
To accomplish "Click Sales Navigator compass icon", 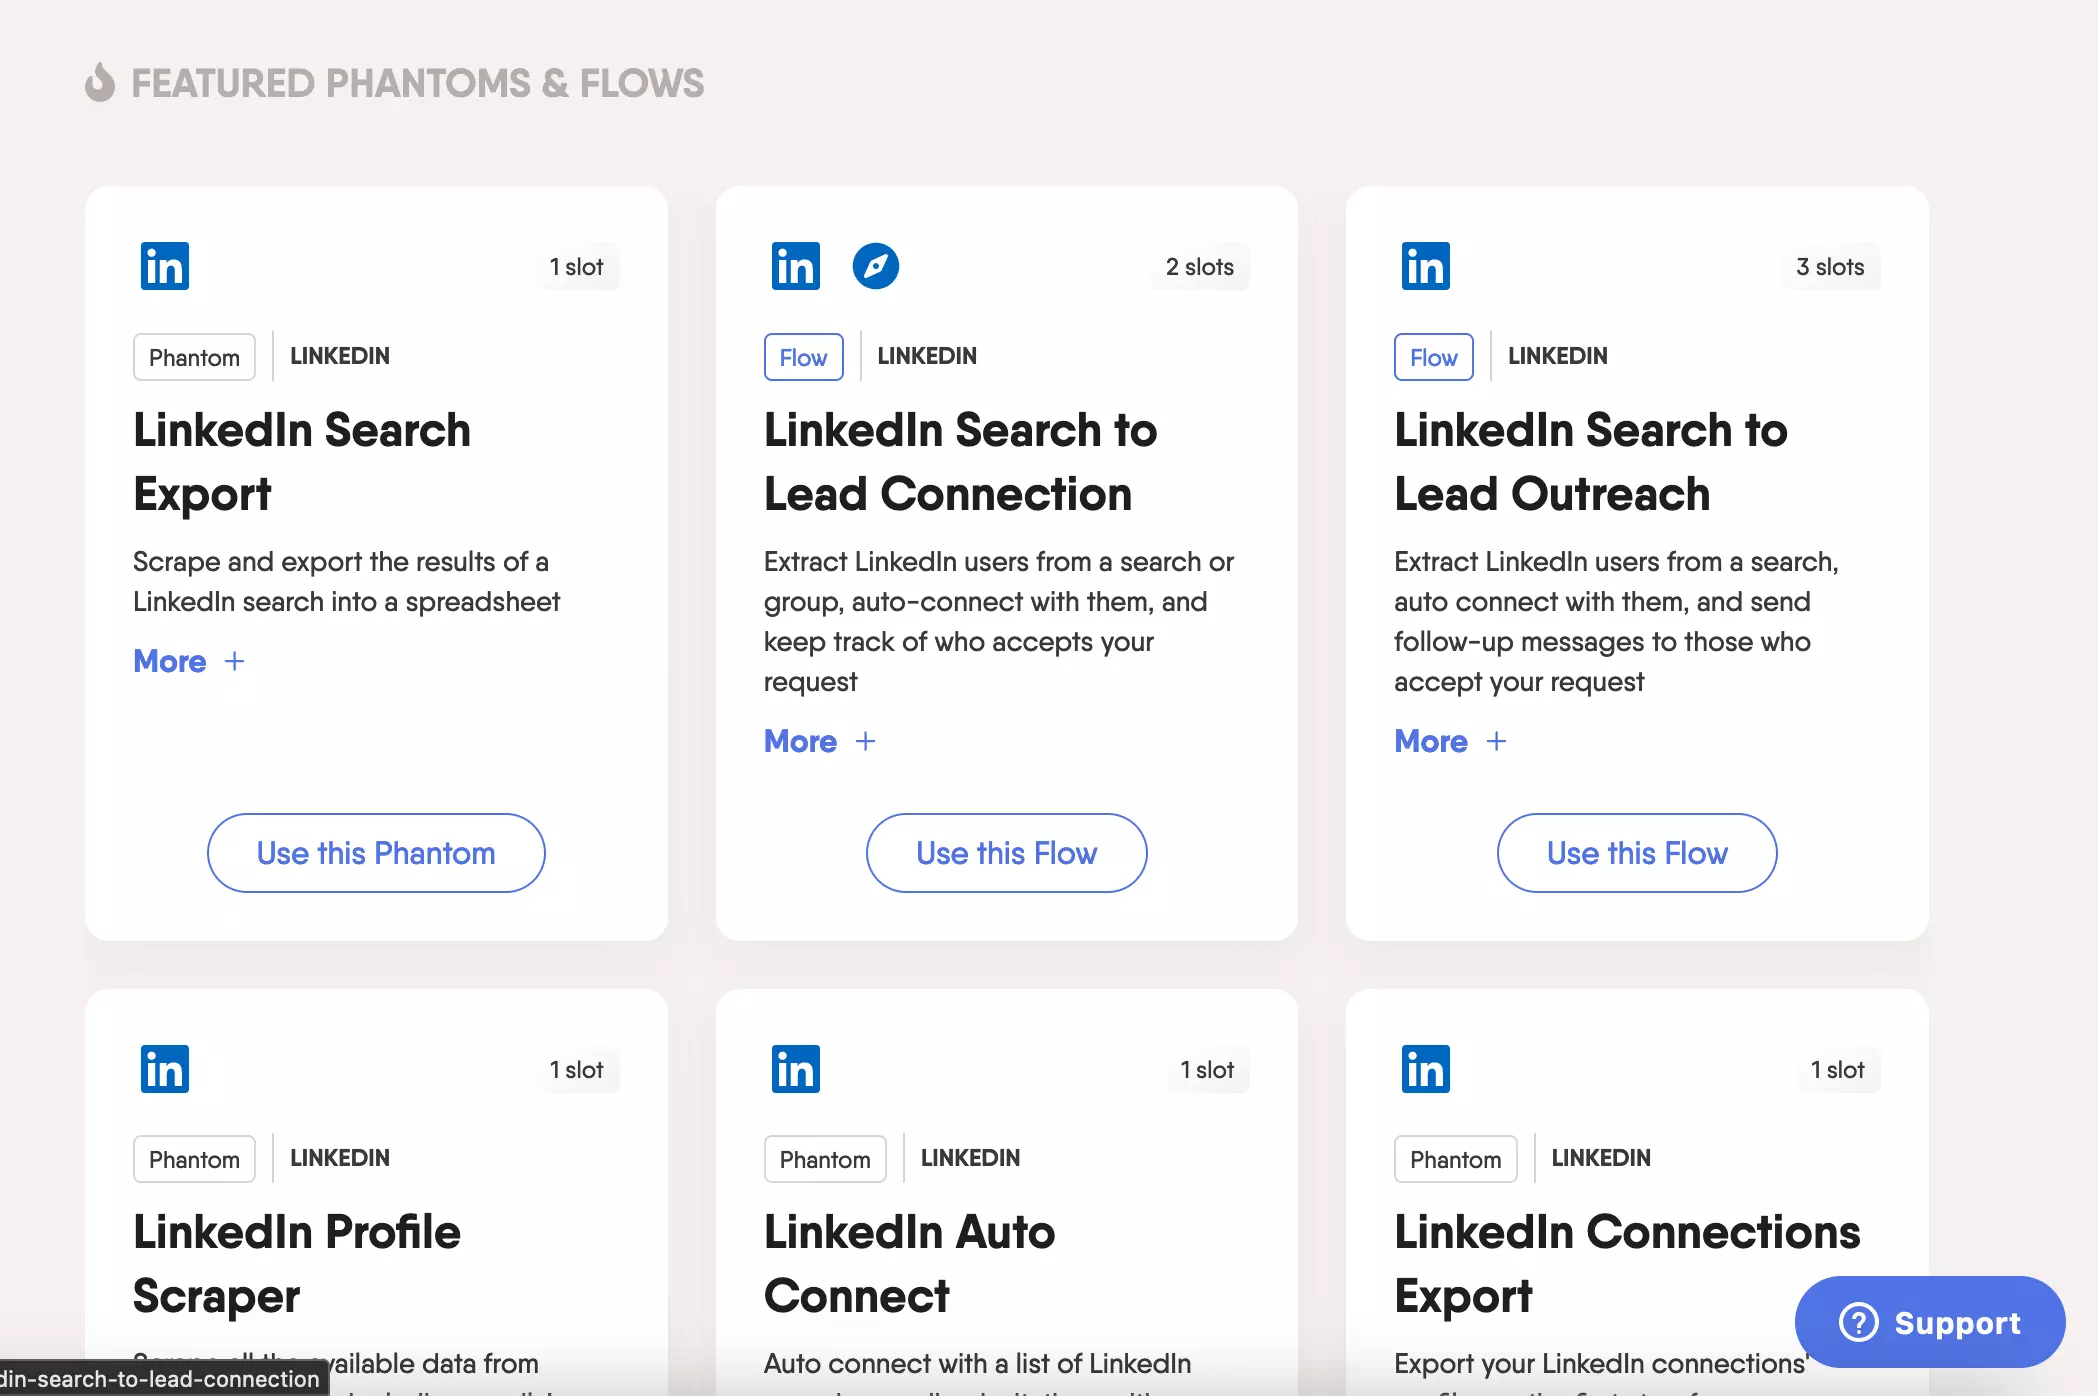I will click(x=875, y=266).
